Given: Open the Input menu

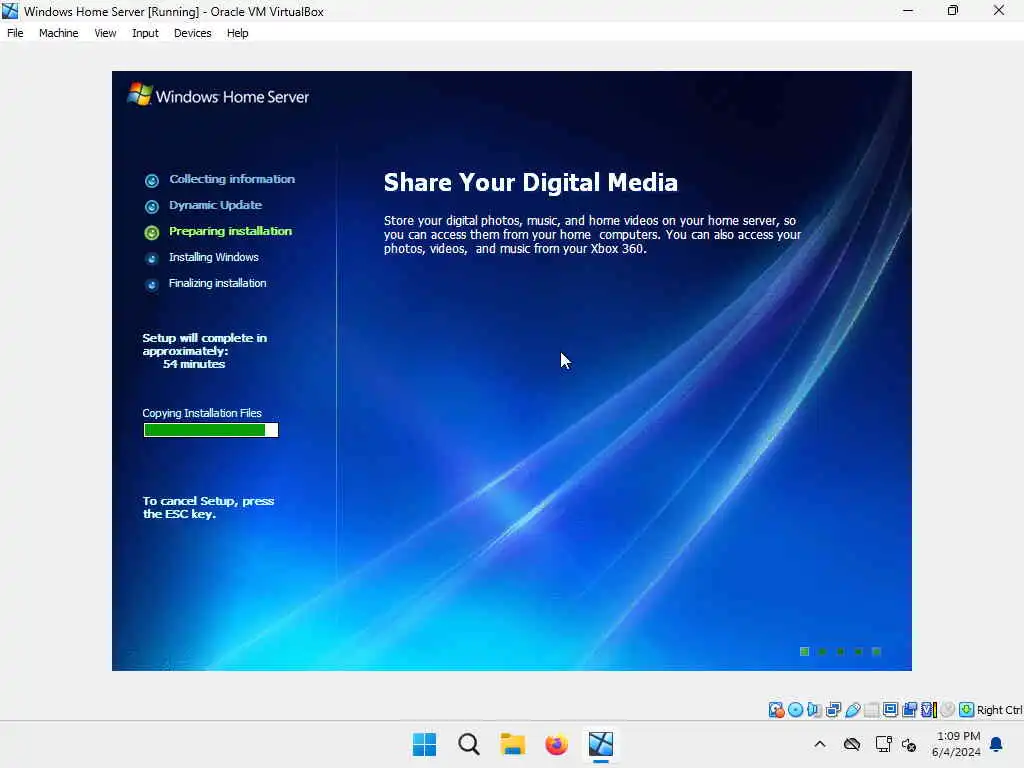Looking at the screenshot, I should pos(145,33).
